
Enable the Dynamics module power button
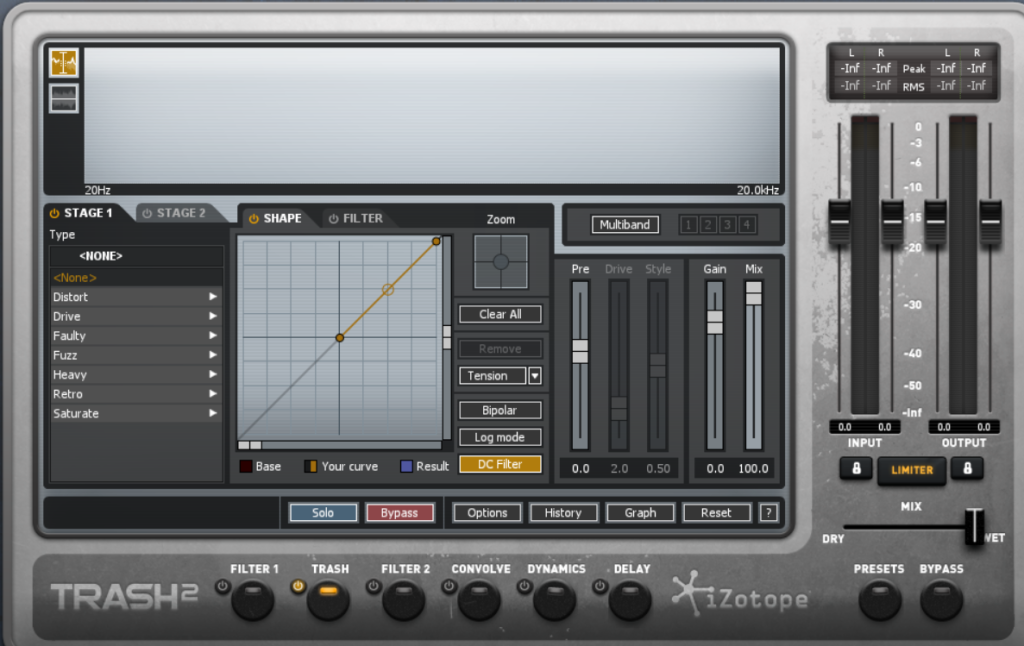(x=524, y=586)
